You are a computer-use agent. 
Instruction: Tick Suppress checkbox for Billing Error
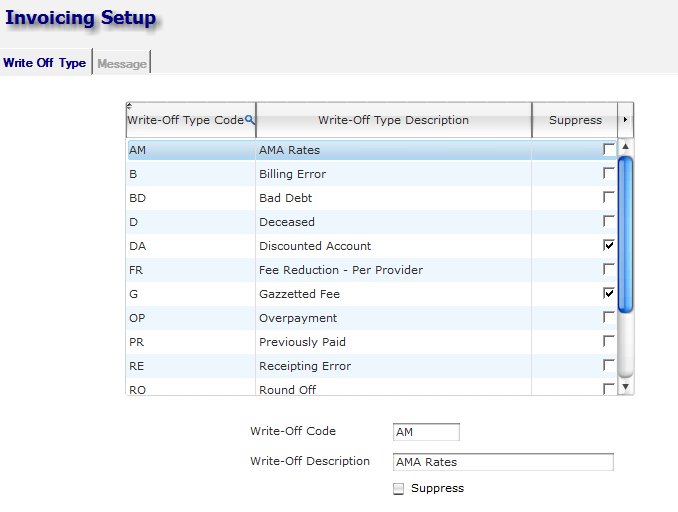pos(609,173)
